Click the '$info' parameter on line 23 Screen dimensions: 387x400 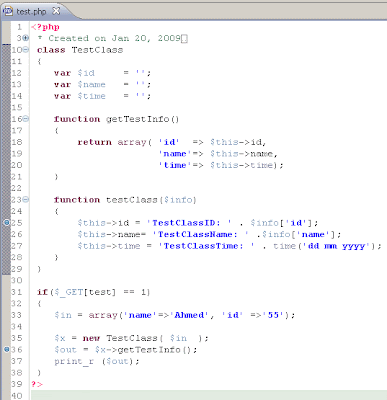[178, 200]
